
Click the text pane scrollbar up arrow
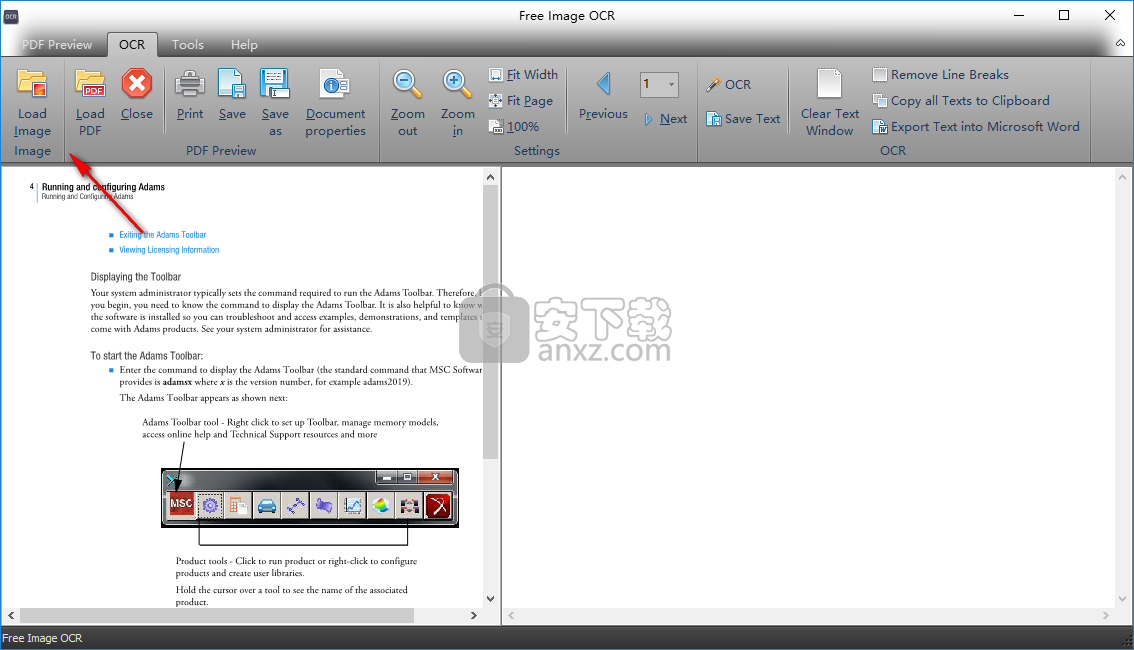pyautogui.click(x=1122, y=177)
